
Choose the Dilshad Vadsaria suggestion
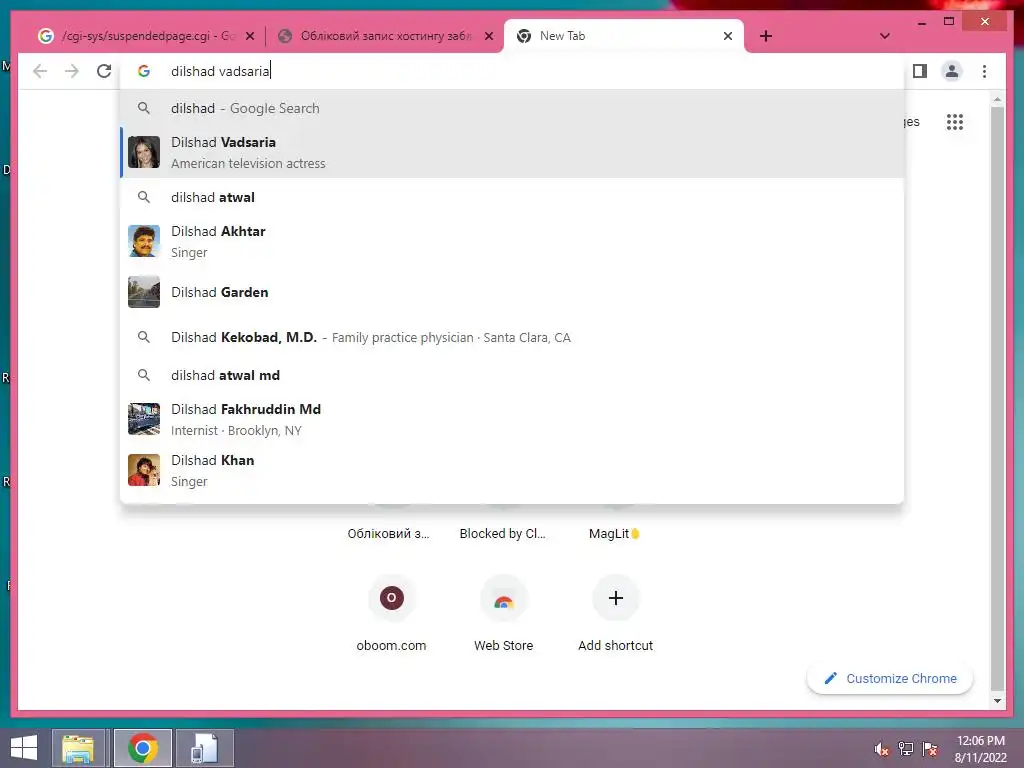pos(512,152)
